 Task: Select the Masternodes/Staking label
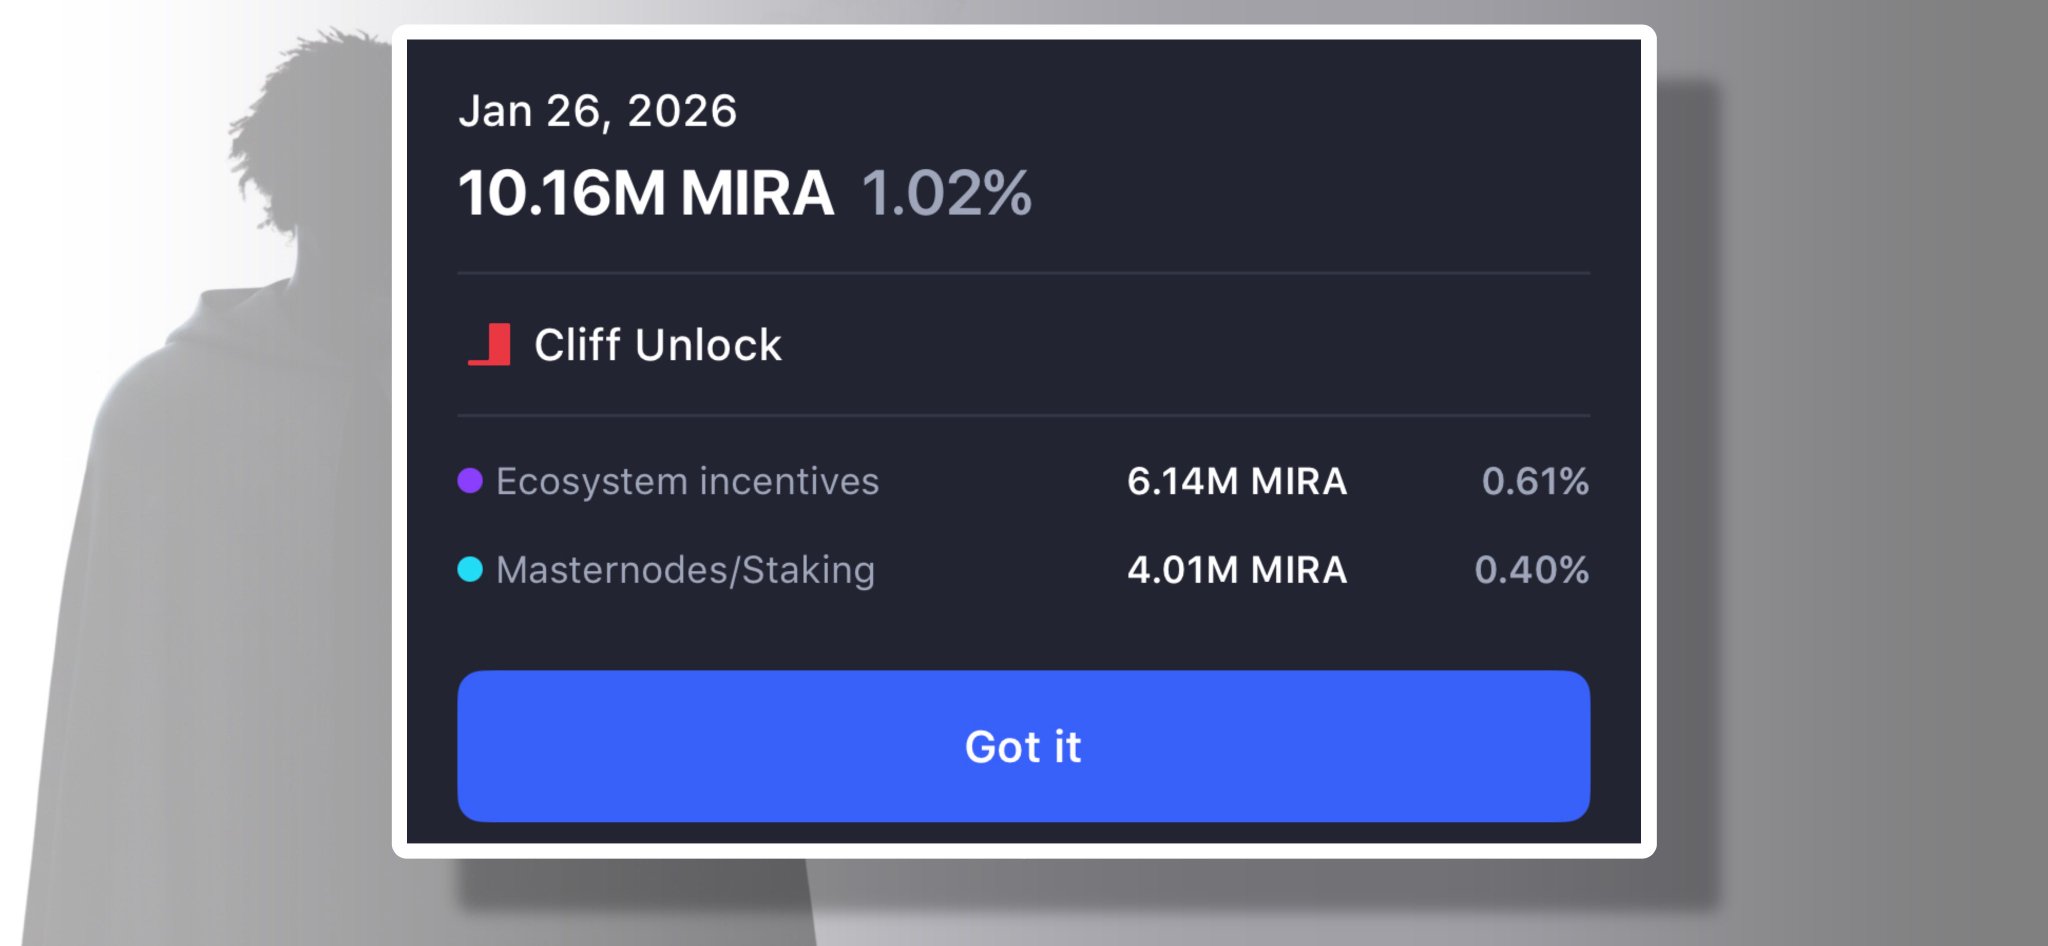[685, 570]
